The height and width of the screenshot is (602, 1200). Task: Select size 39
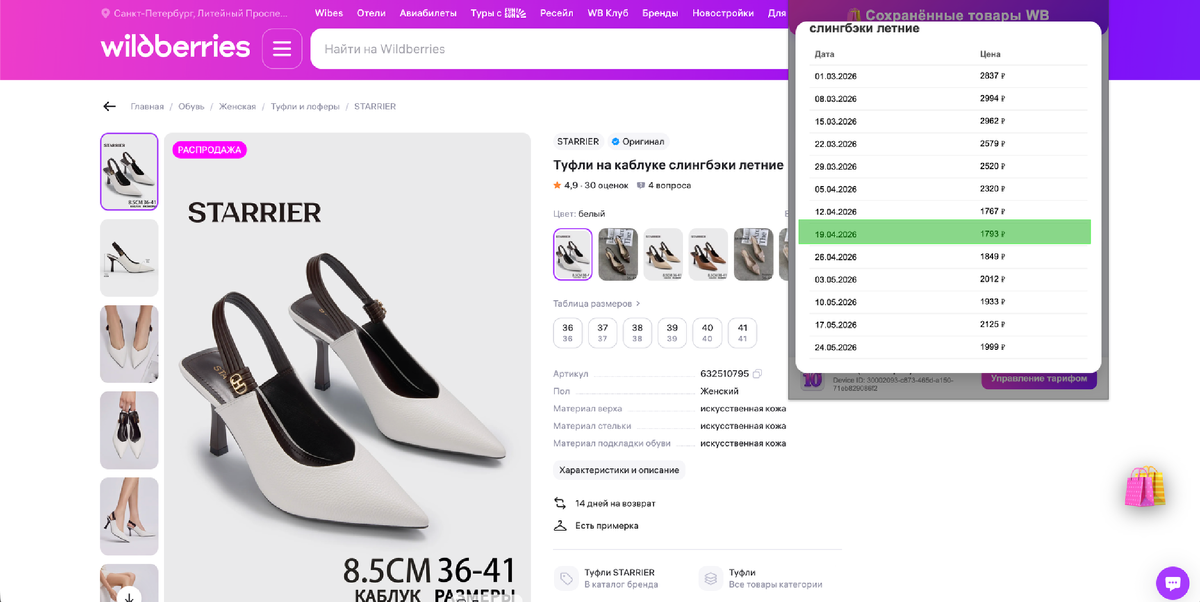tap(672, 333)
